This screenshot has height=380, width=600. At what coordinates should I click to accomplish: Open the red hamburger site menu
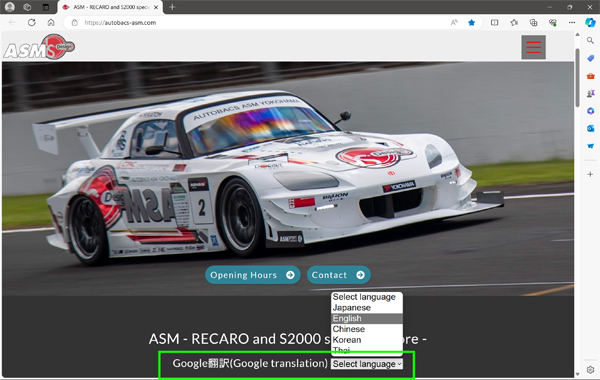point(533,47)
